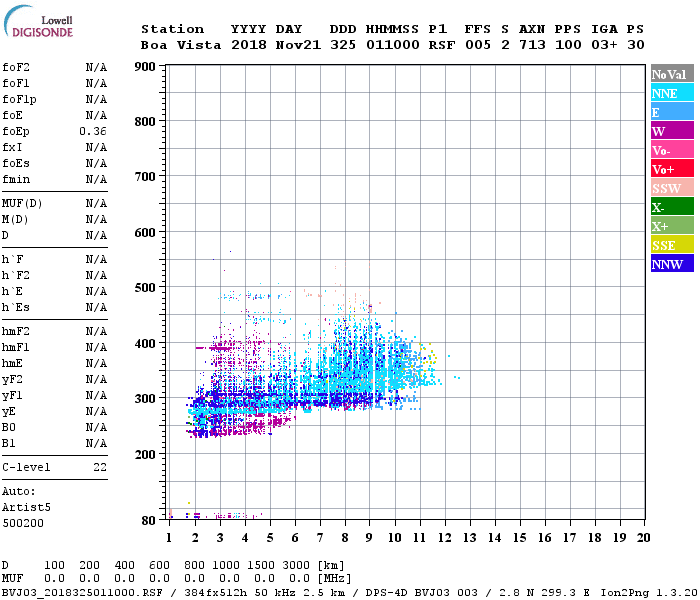Click the 10 MHz frequency axis label

pos(395,538)
